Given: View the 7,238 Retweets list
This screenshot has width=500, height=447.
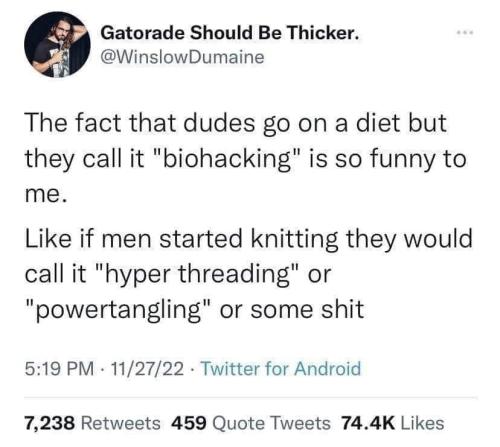Looking at the screenshot, I should pos(92,423).
